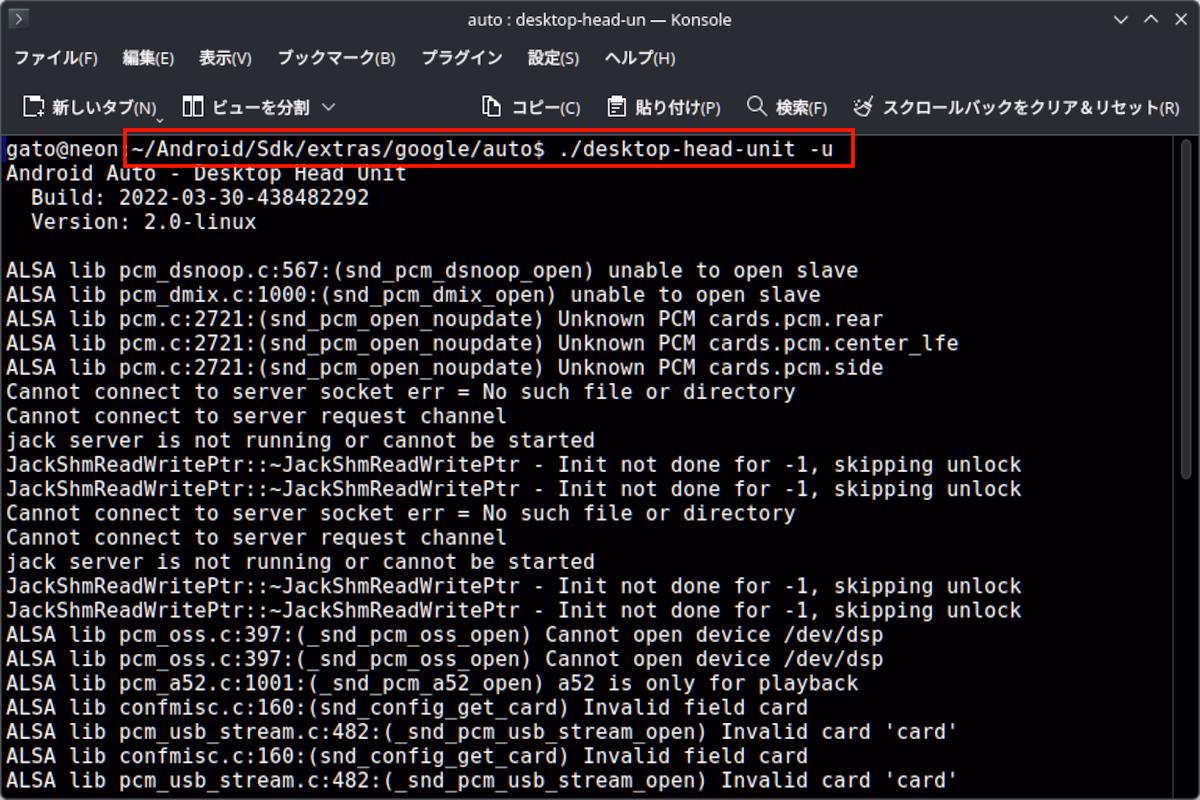Open the プラグイン menu

tap(462, 58)
